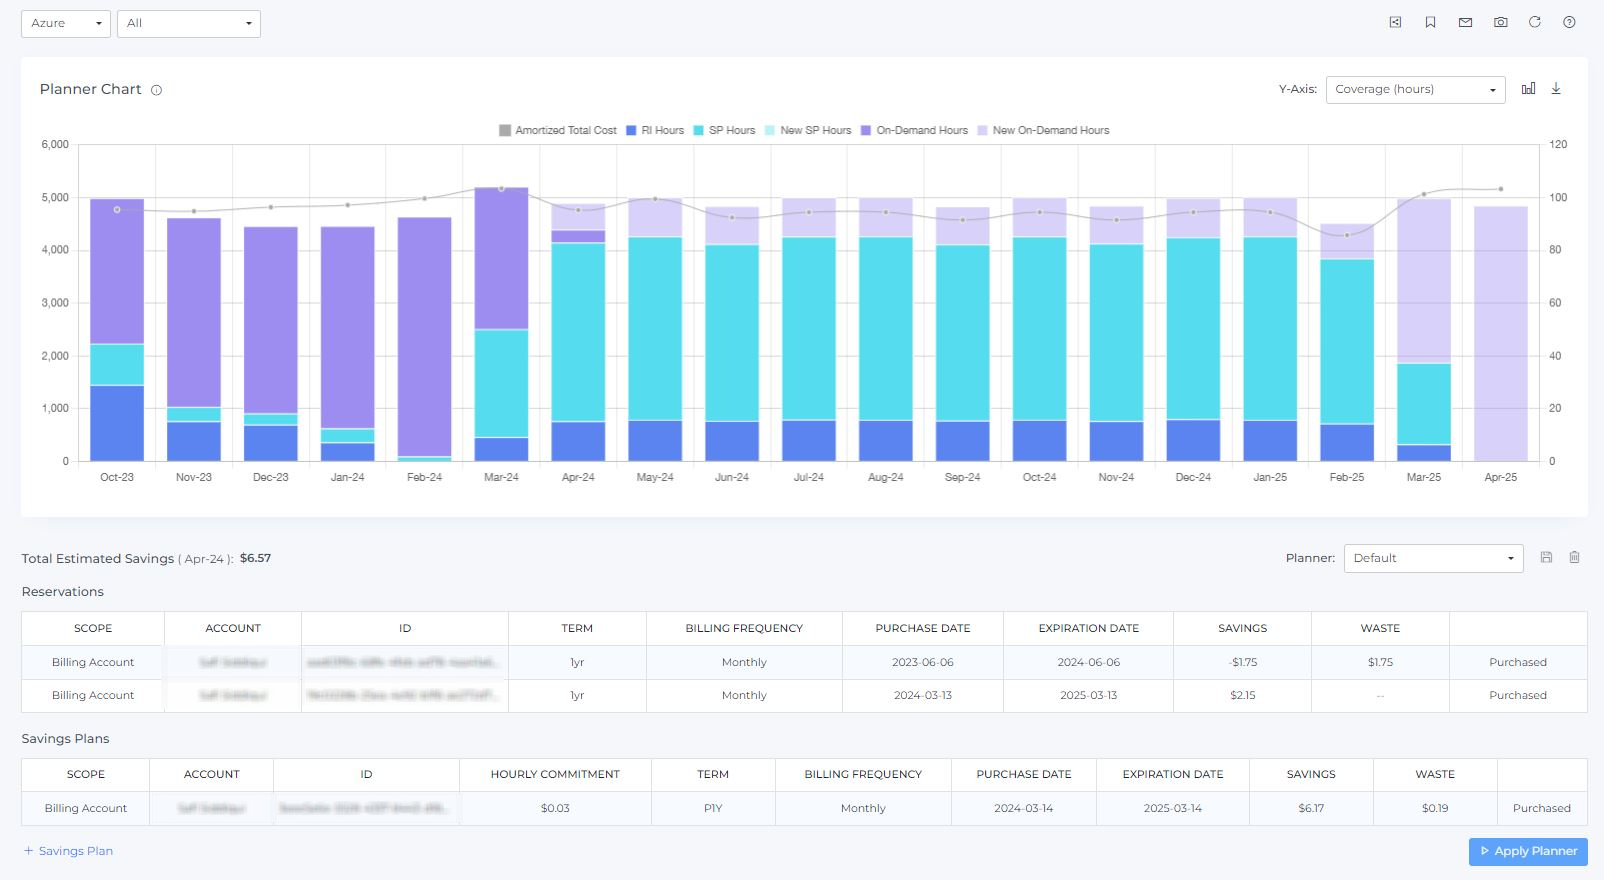Open the Azure provider dropdown
The width and height of the screenshot is (1604, 880).
point(66,23)
